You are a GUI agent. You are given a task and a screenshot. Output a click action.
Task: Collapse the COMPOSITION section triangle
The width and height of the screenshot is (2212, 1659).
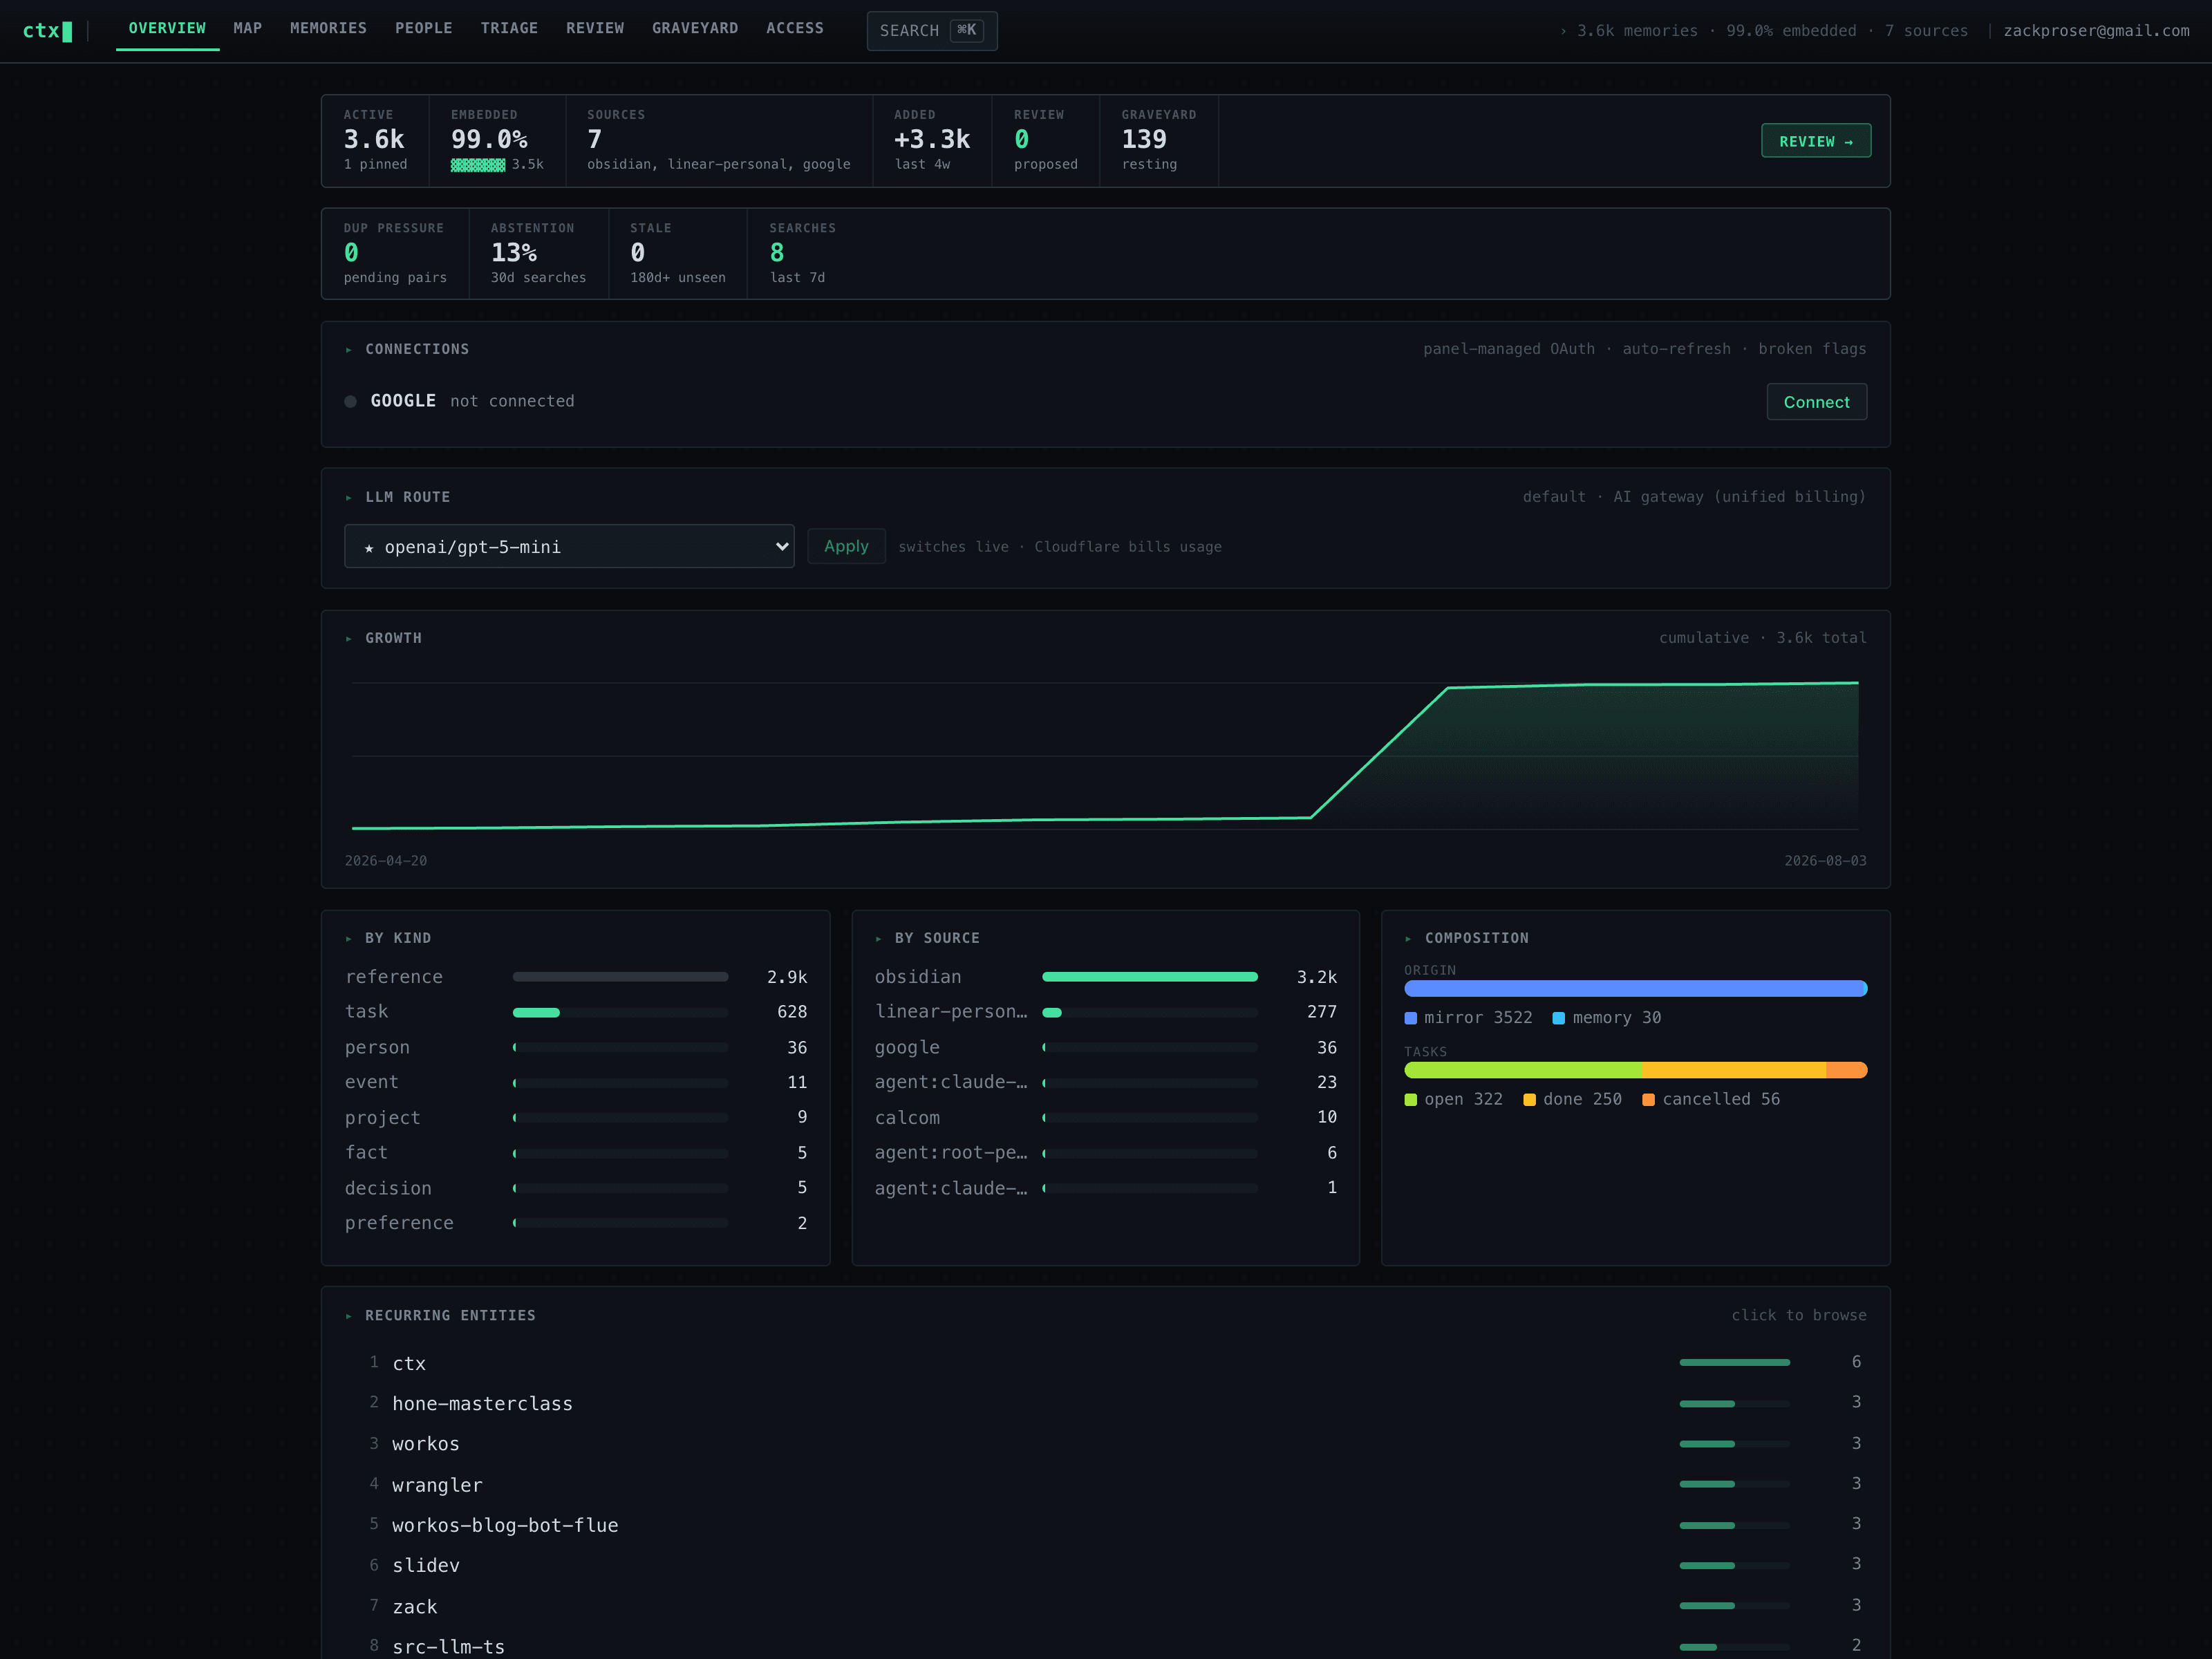(x=1408, y=939)
